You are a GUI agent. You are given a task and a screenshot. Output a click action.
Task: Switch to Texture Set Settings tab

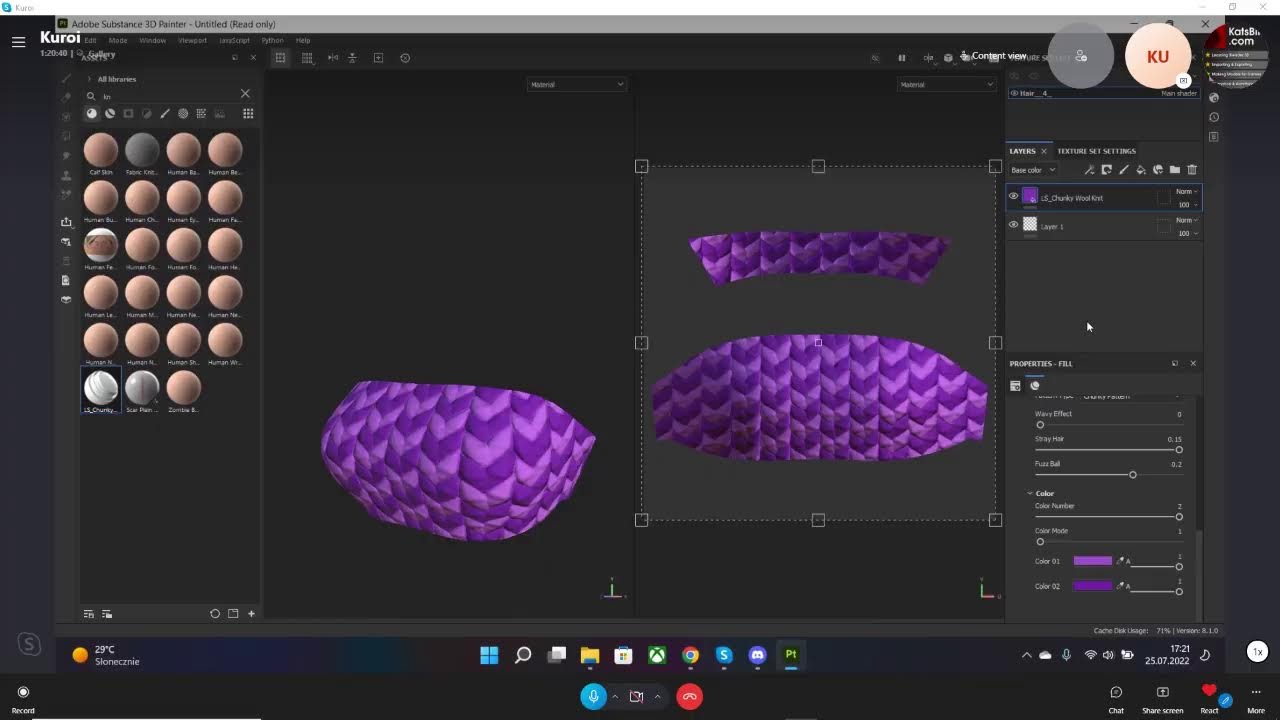[1096, 151]
